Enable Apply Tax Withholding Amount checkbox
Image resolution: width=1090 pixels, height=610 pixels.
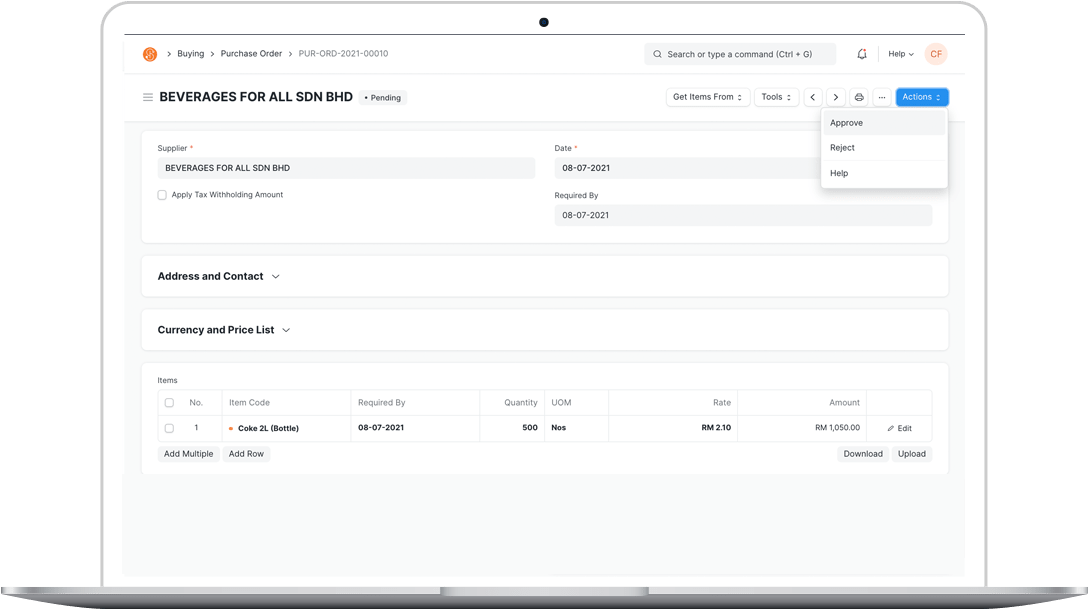point(162,195)
